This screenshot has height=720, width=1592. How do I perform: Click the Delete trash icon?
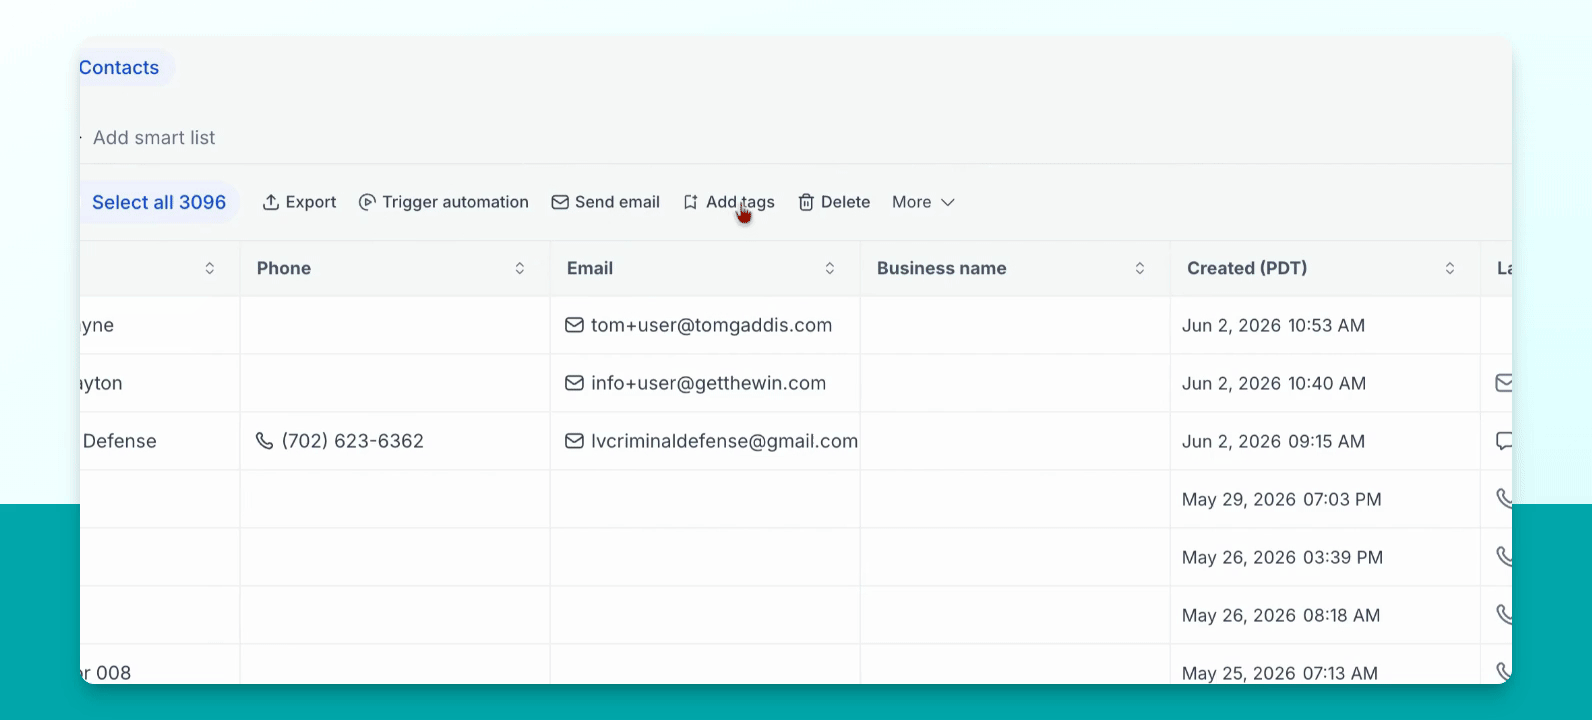[x=806, y=202]
